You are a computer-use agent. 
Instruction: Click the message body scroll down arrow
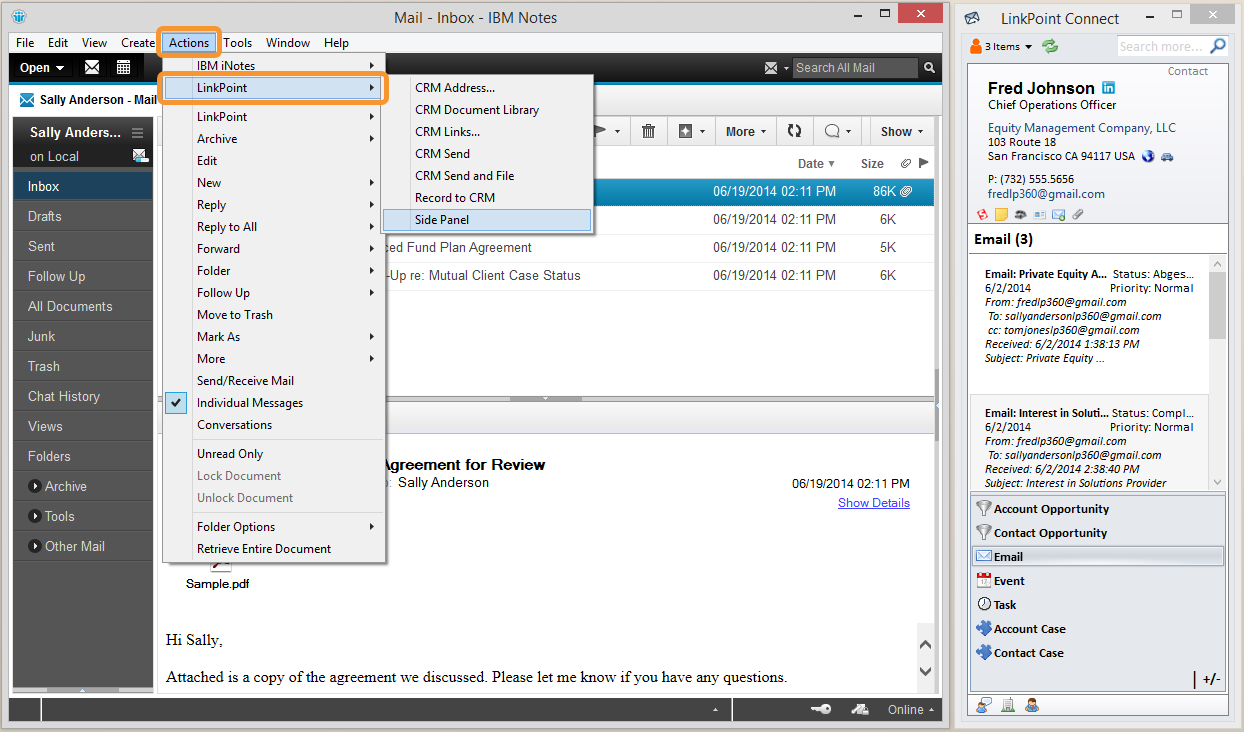[x=926, y=671]
